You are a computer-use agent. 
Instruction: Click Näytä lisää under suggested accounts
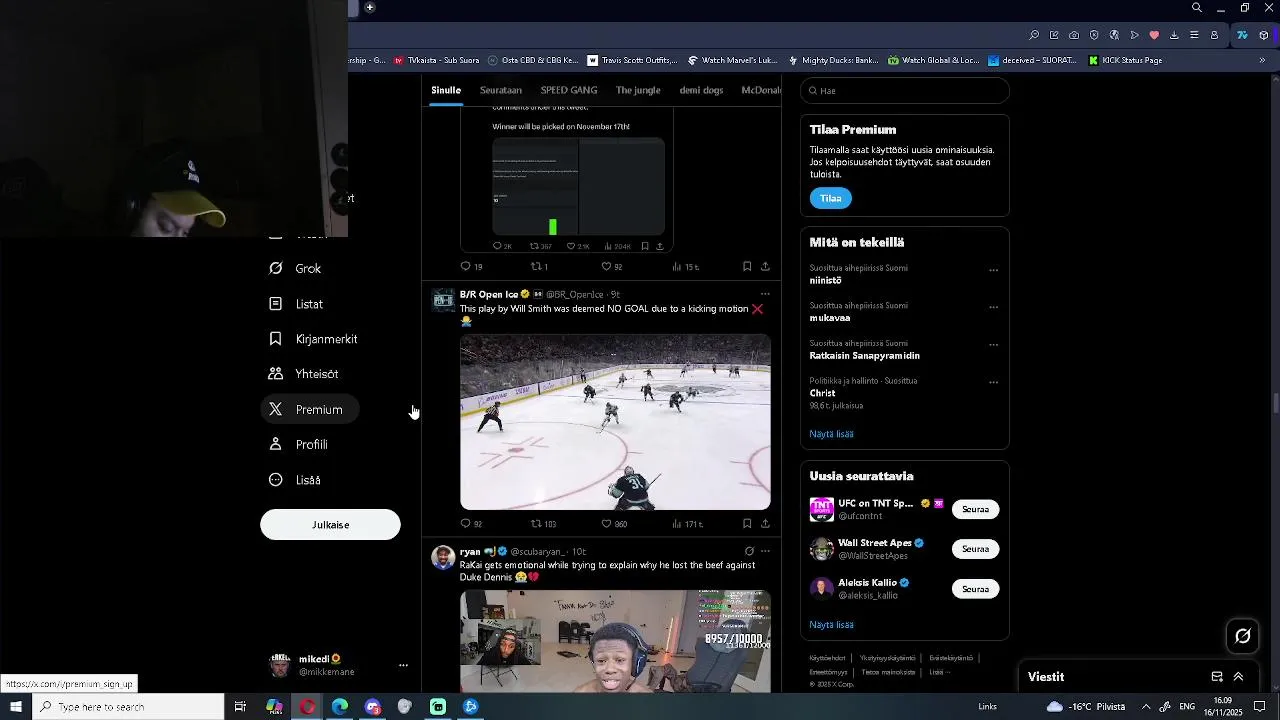pyautogui.click(x=831, y=625)
